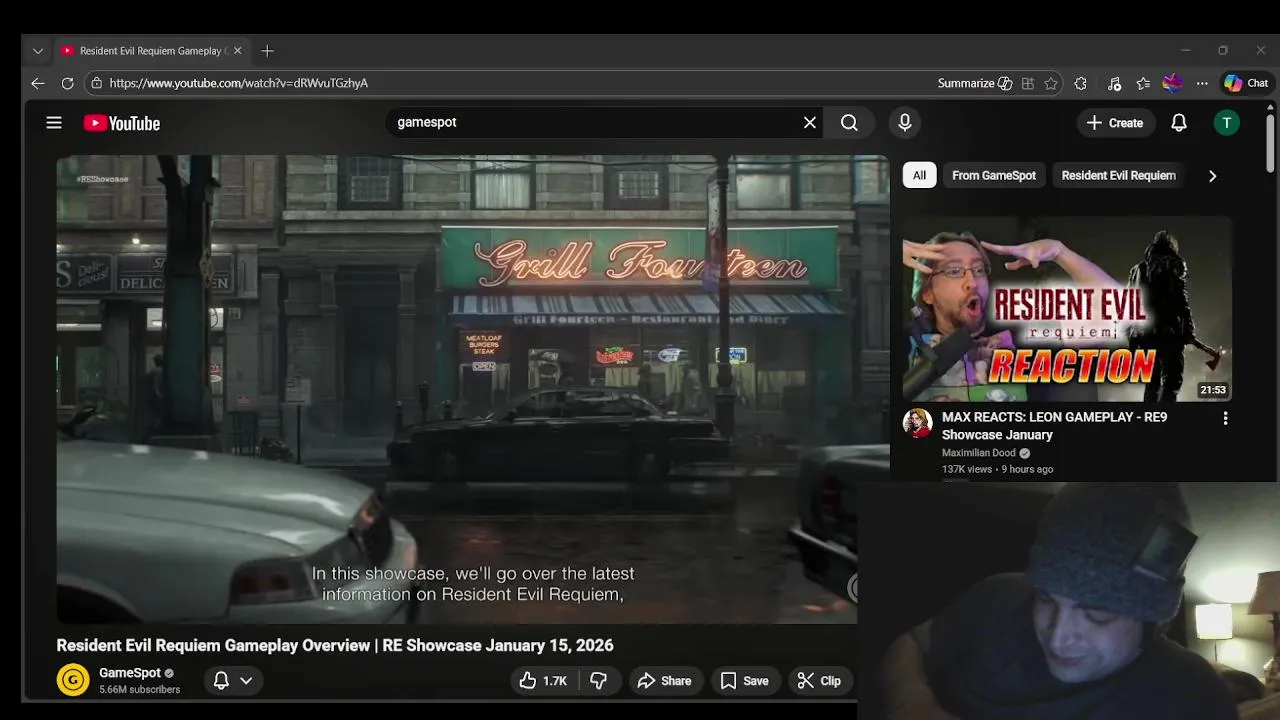Select the browser address bar URL
The image size is (1280, 720).
(239, 83)
